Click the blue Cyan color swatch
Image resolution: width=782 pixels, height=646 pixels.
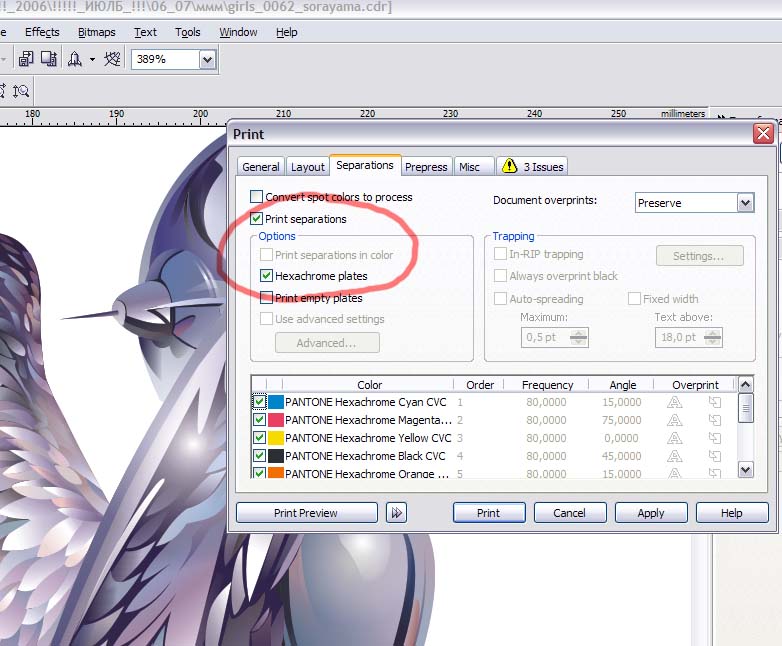coord(276,402)
